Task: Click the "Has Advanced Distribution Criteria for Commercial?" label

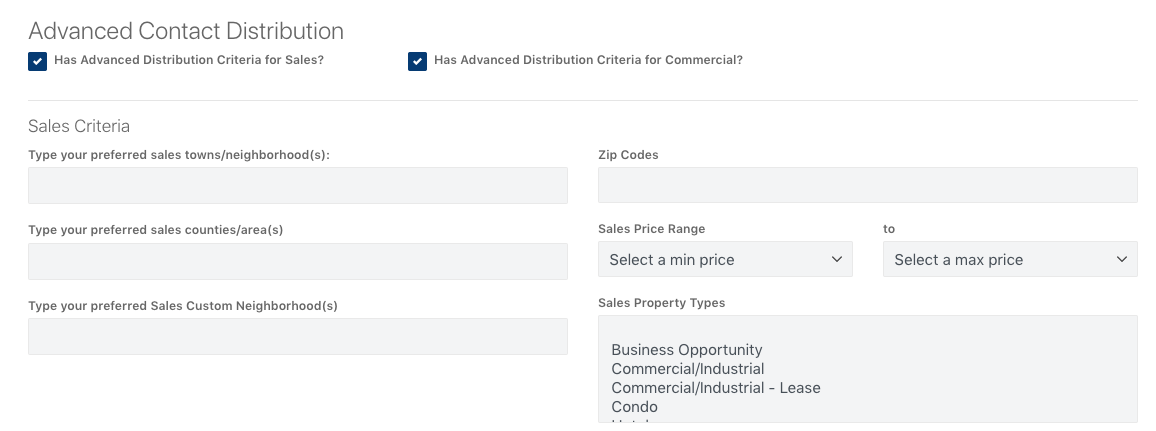Action: tap(588, 60)
